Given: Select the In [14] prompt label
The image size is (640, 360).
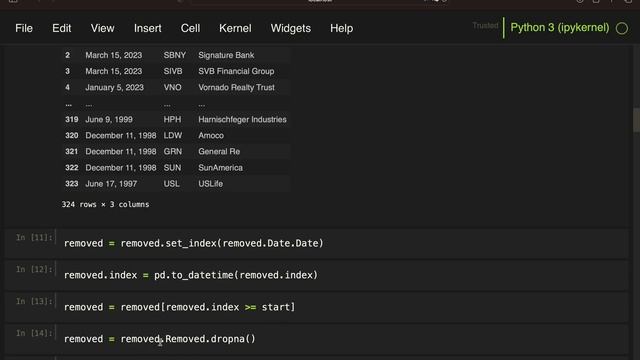Looking at the screenshot, I should 34,333.
